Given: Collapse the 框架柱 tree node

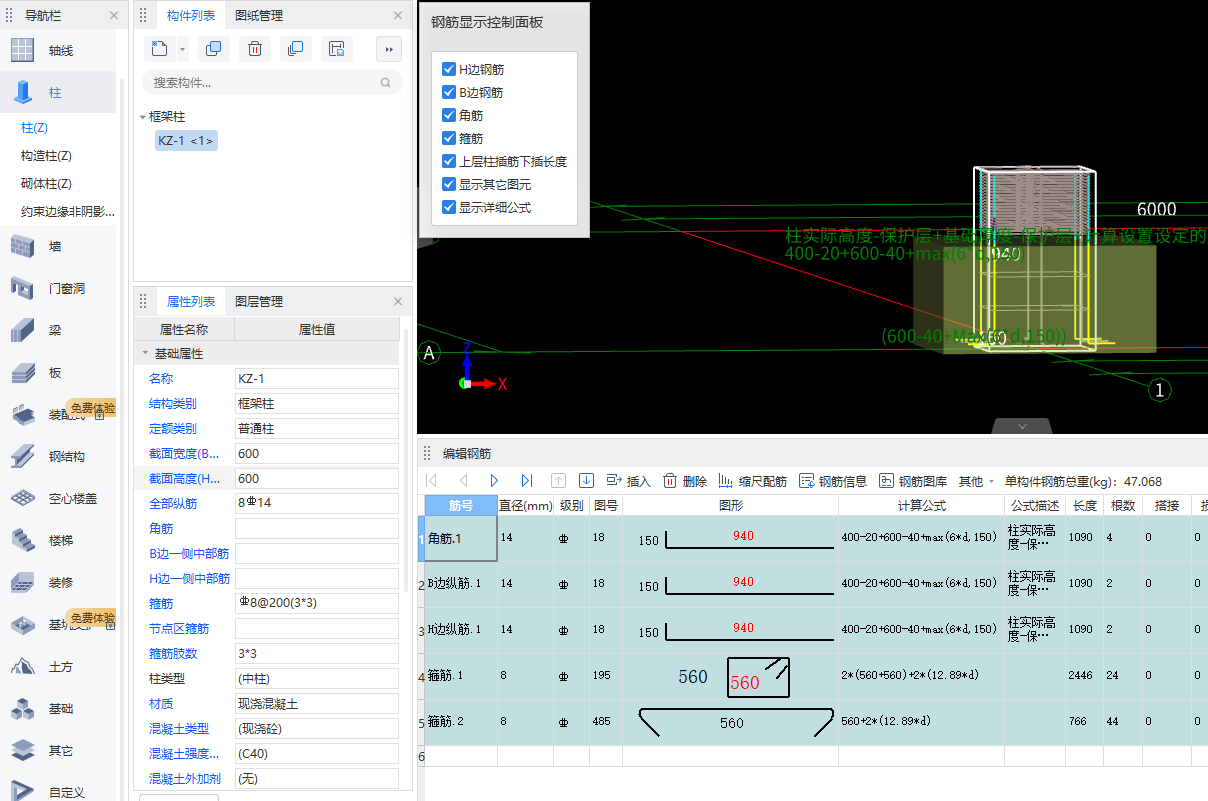Looking at the screenshot, I should point(142,117).
